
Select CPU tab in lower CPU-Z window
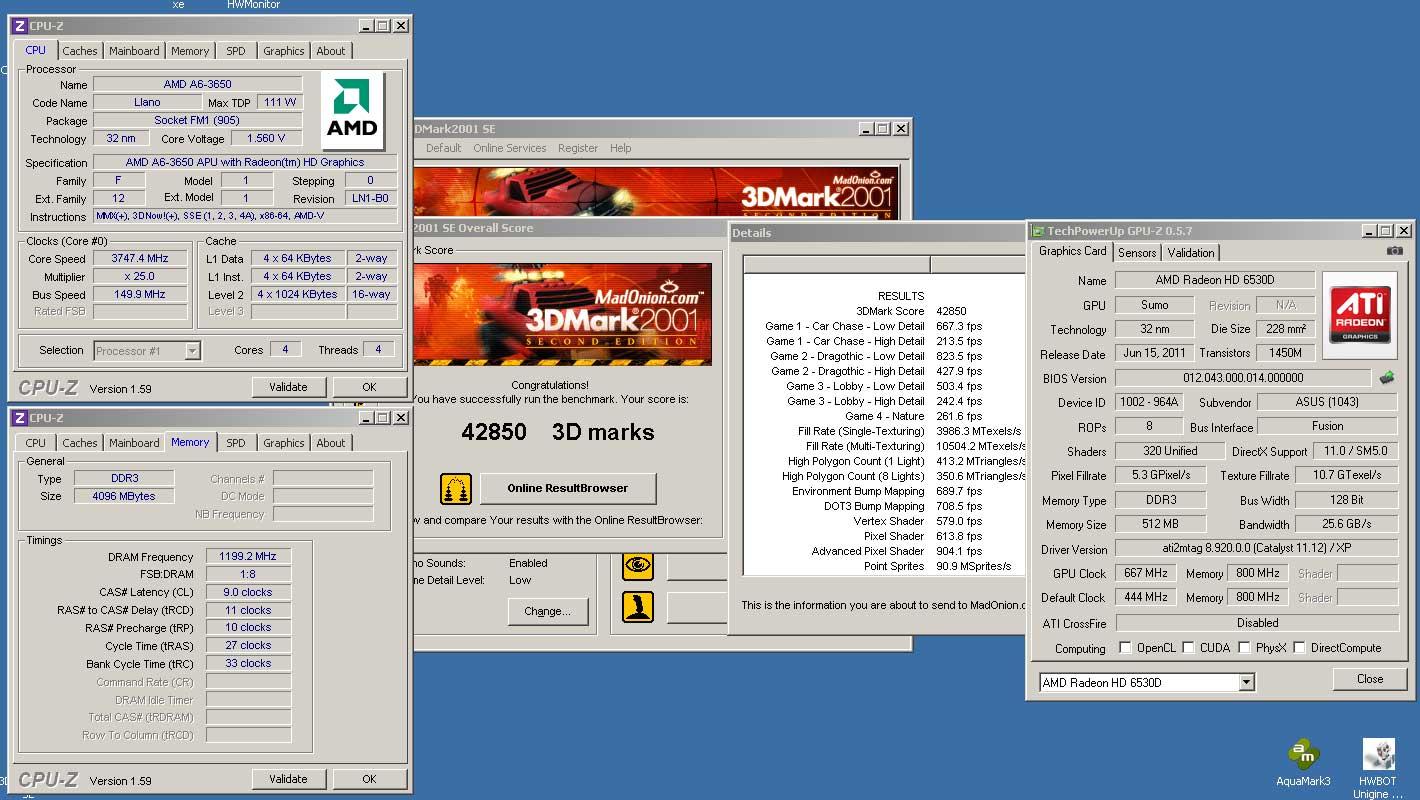click(36, 443)
